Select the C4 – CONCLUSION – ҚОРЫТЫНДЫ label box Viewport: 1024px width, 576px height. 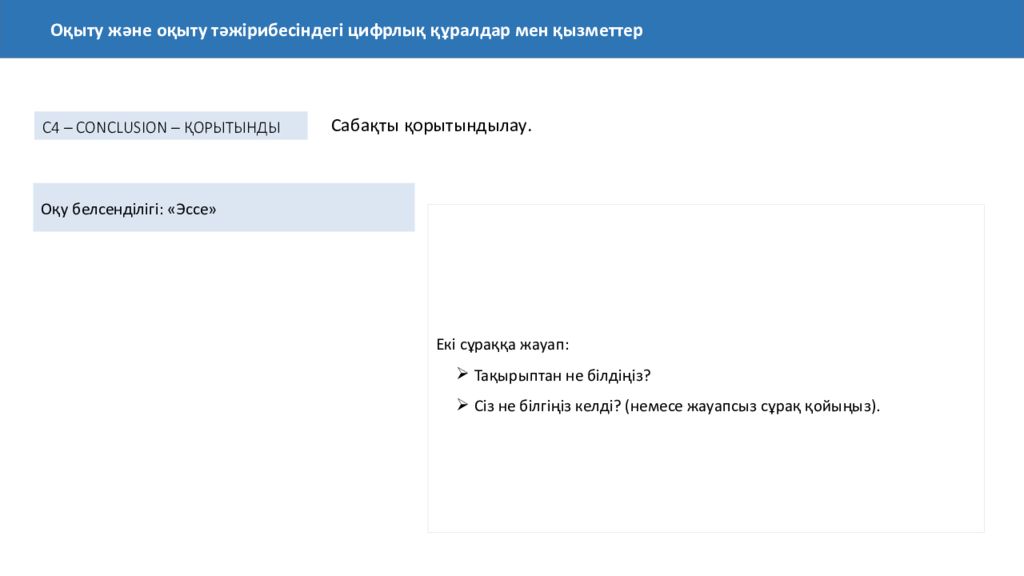[x=170, y=126]
